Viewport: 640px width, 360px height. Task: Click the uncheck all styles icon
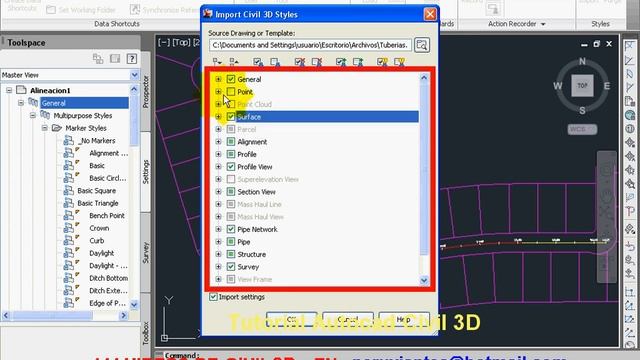coord(275,62)
